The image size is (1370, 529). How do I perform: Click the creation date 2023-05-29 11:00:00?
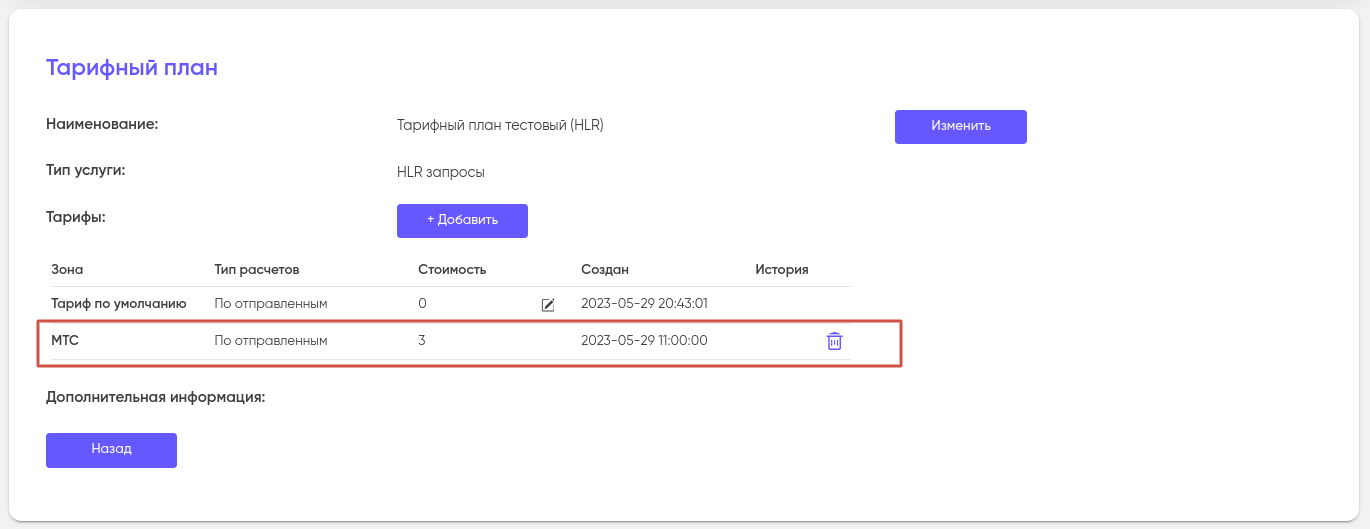(x=644, y=341)
